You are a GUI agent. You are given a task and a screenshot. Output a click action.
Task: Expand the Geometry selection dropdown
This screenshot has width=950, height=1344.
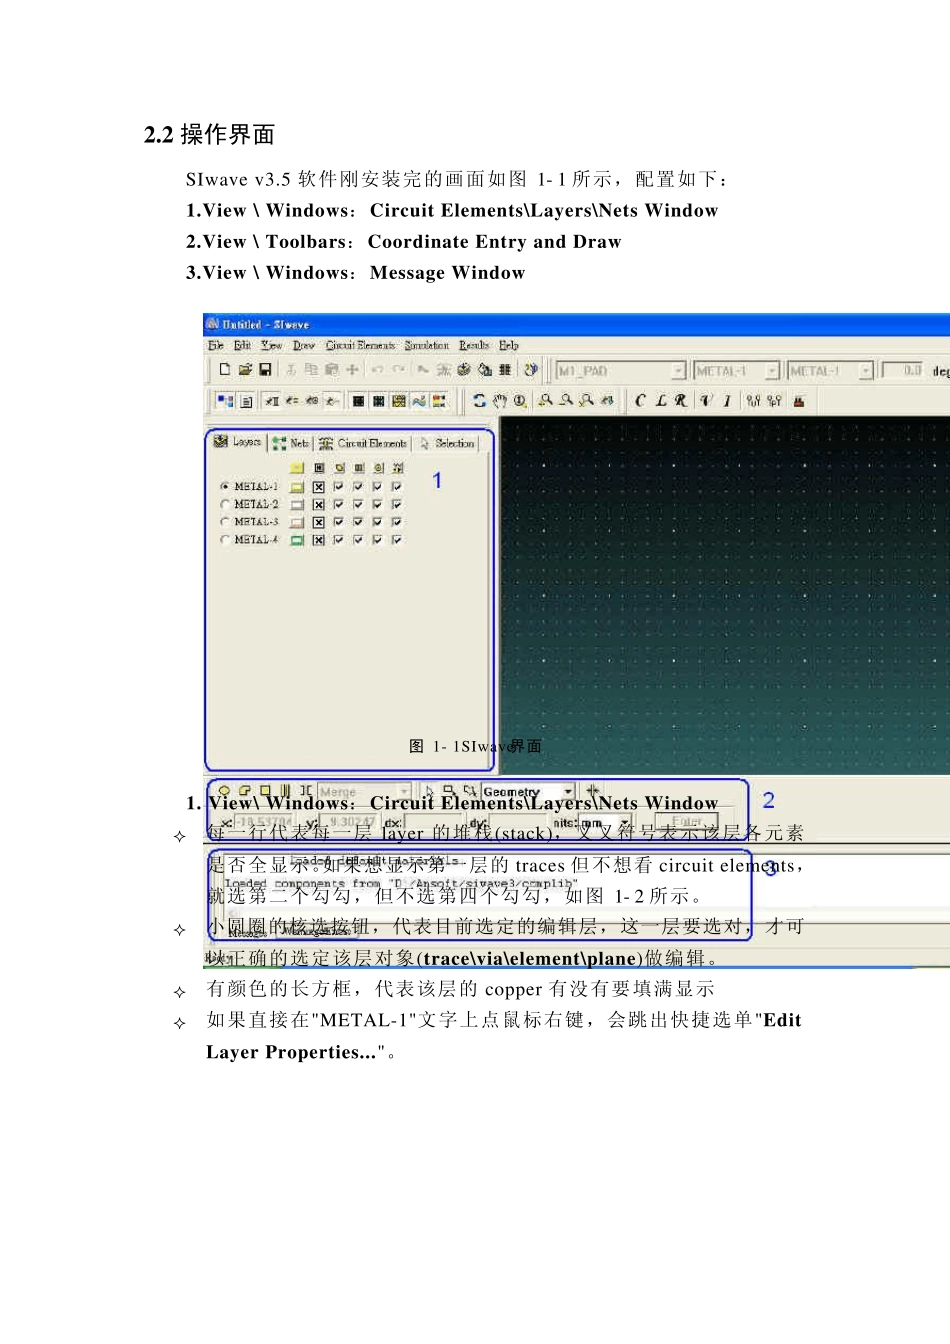[568, 792]
